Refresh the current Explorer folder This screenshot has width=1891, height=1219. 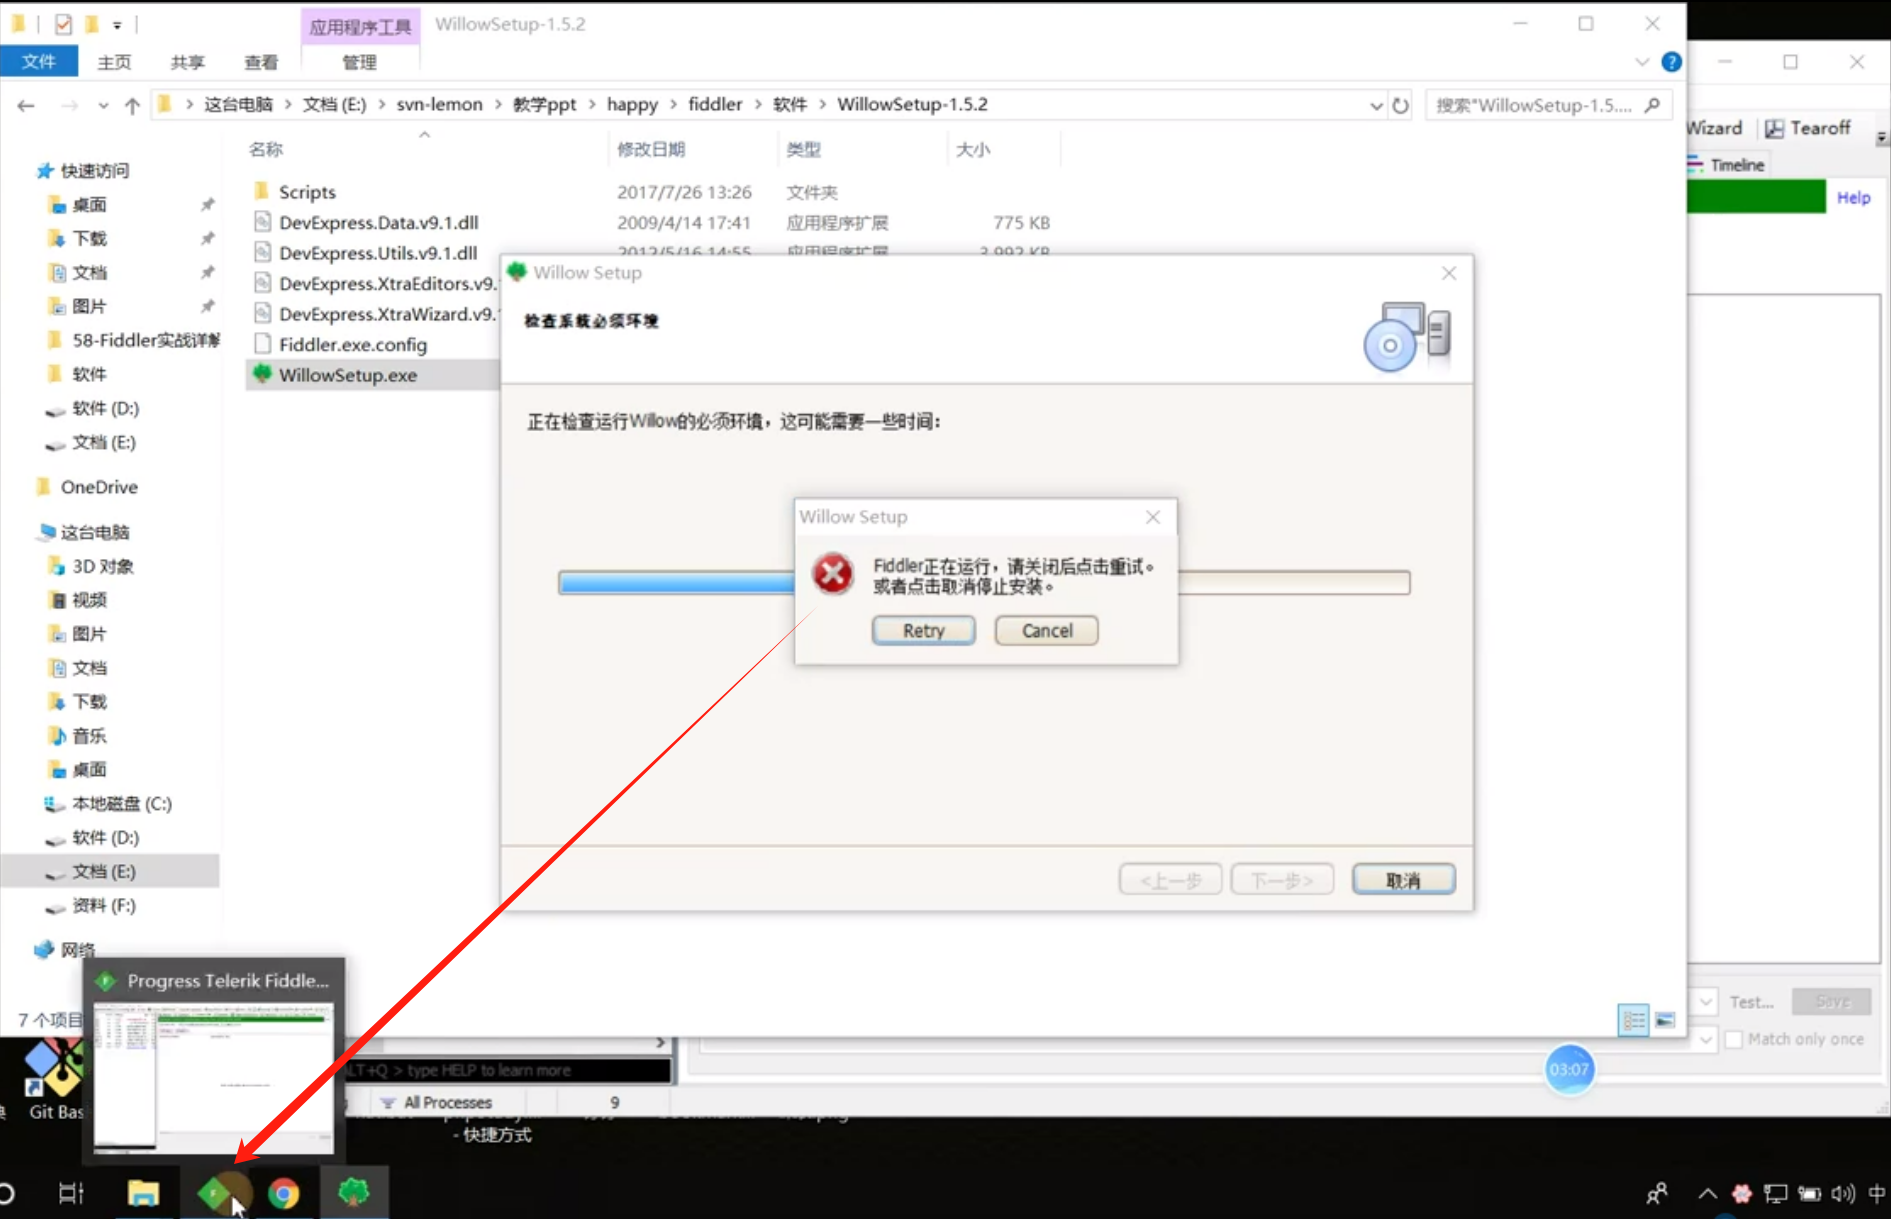[x=1400, y=105]
